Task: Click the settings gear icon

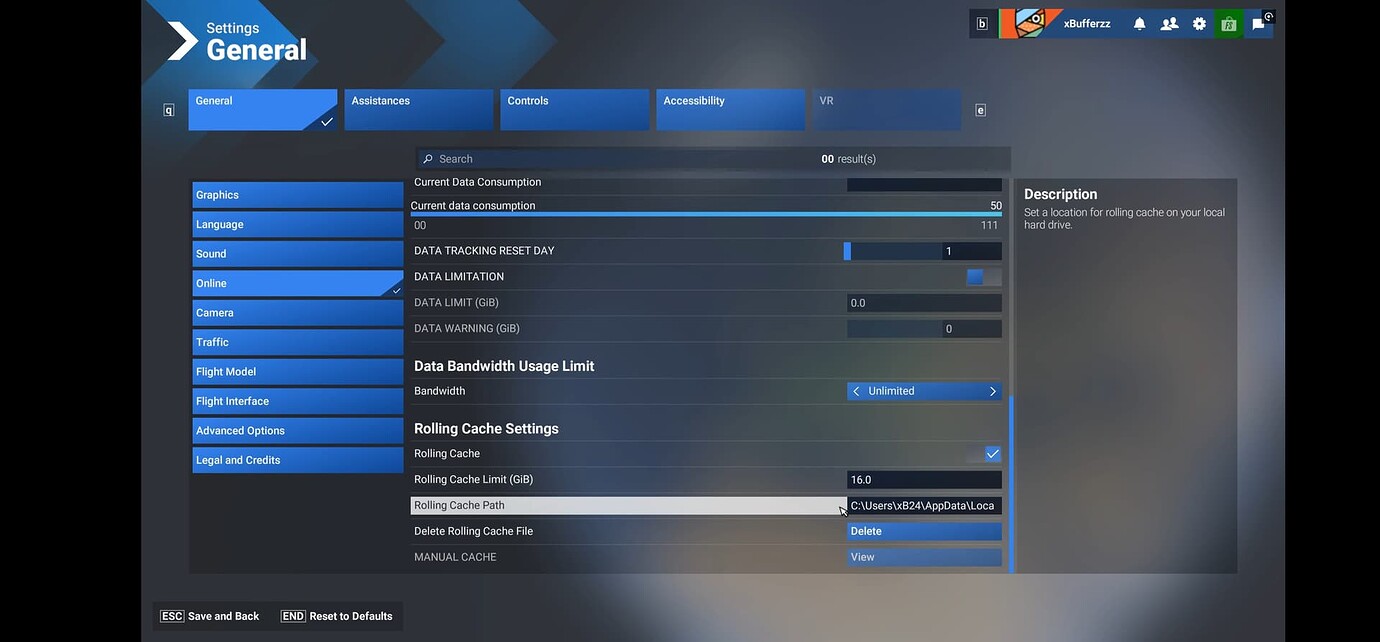Action: (x=1199, y=24)
